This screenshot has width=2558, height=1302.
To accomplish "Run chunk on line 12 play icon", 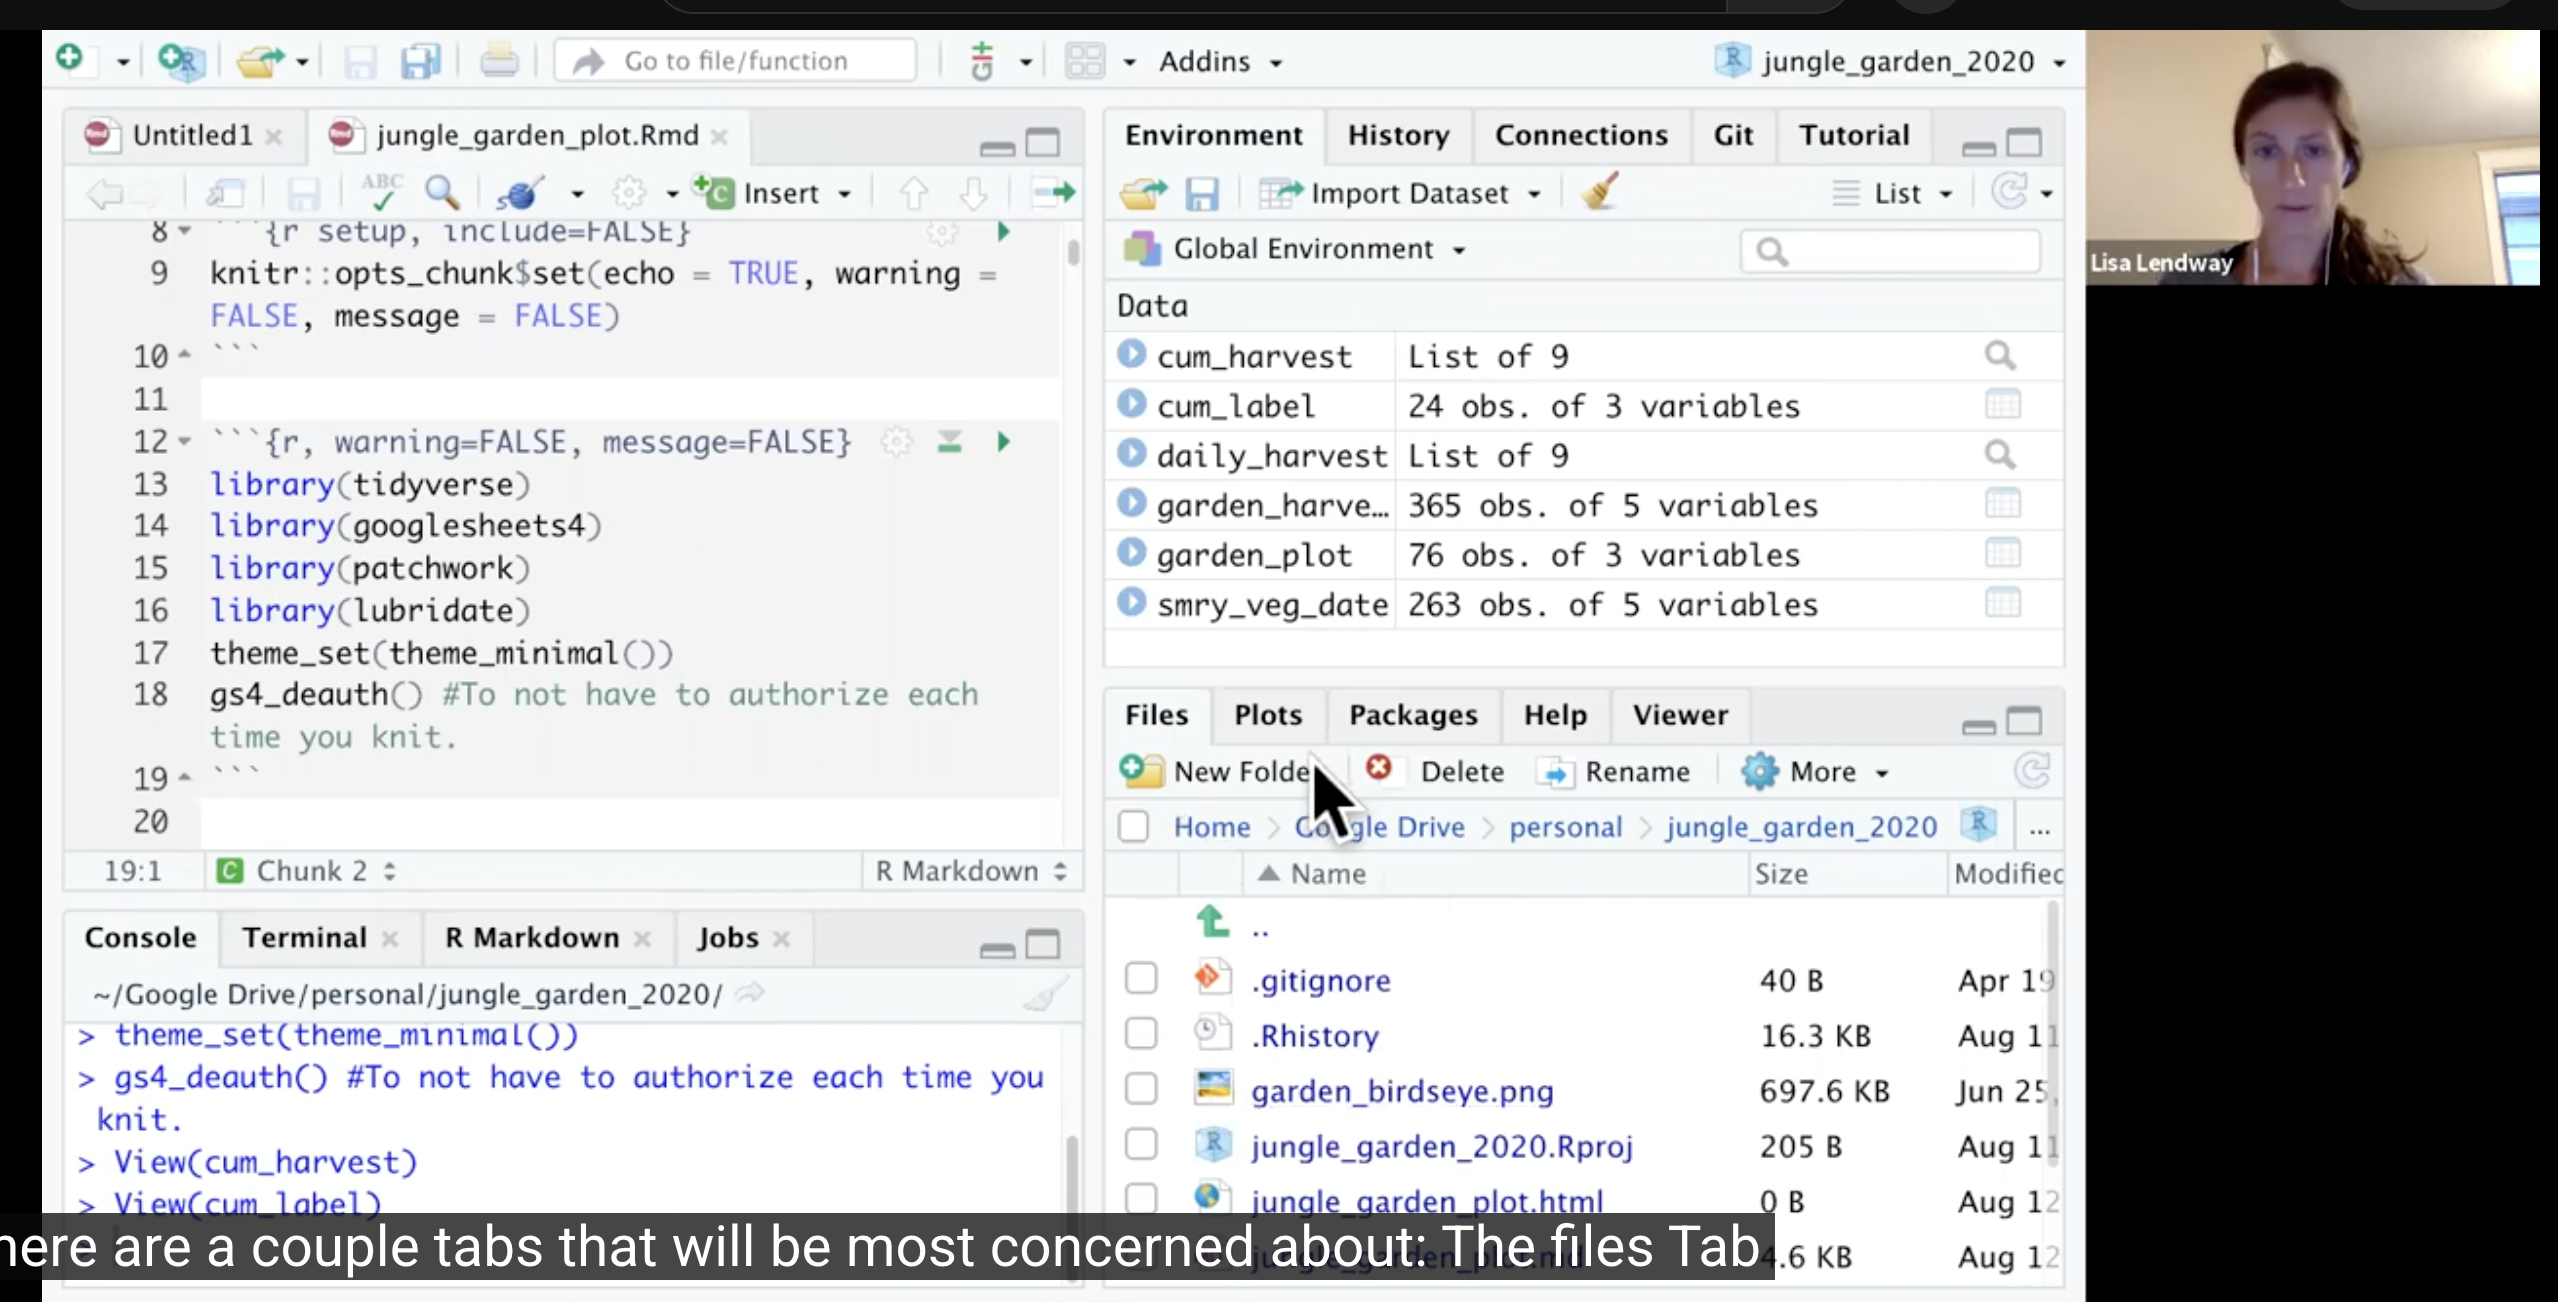I will 1003,441.
